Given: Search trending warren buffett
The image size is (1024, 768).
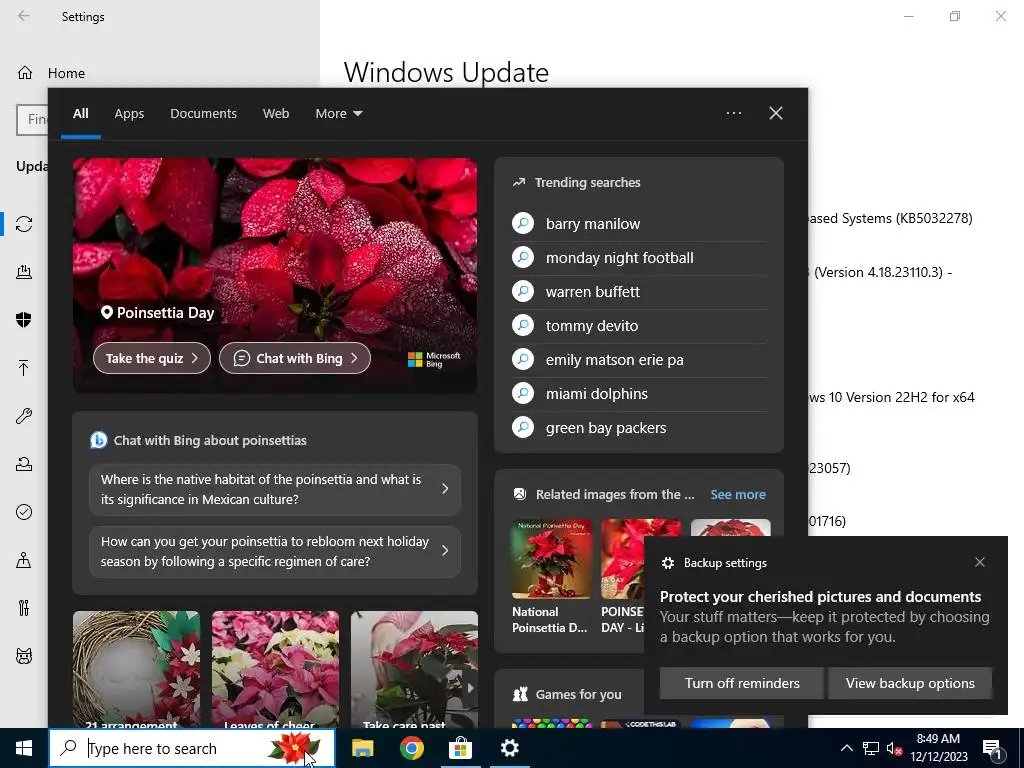Looking at the screenshot, I should 639,292.
